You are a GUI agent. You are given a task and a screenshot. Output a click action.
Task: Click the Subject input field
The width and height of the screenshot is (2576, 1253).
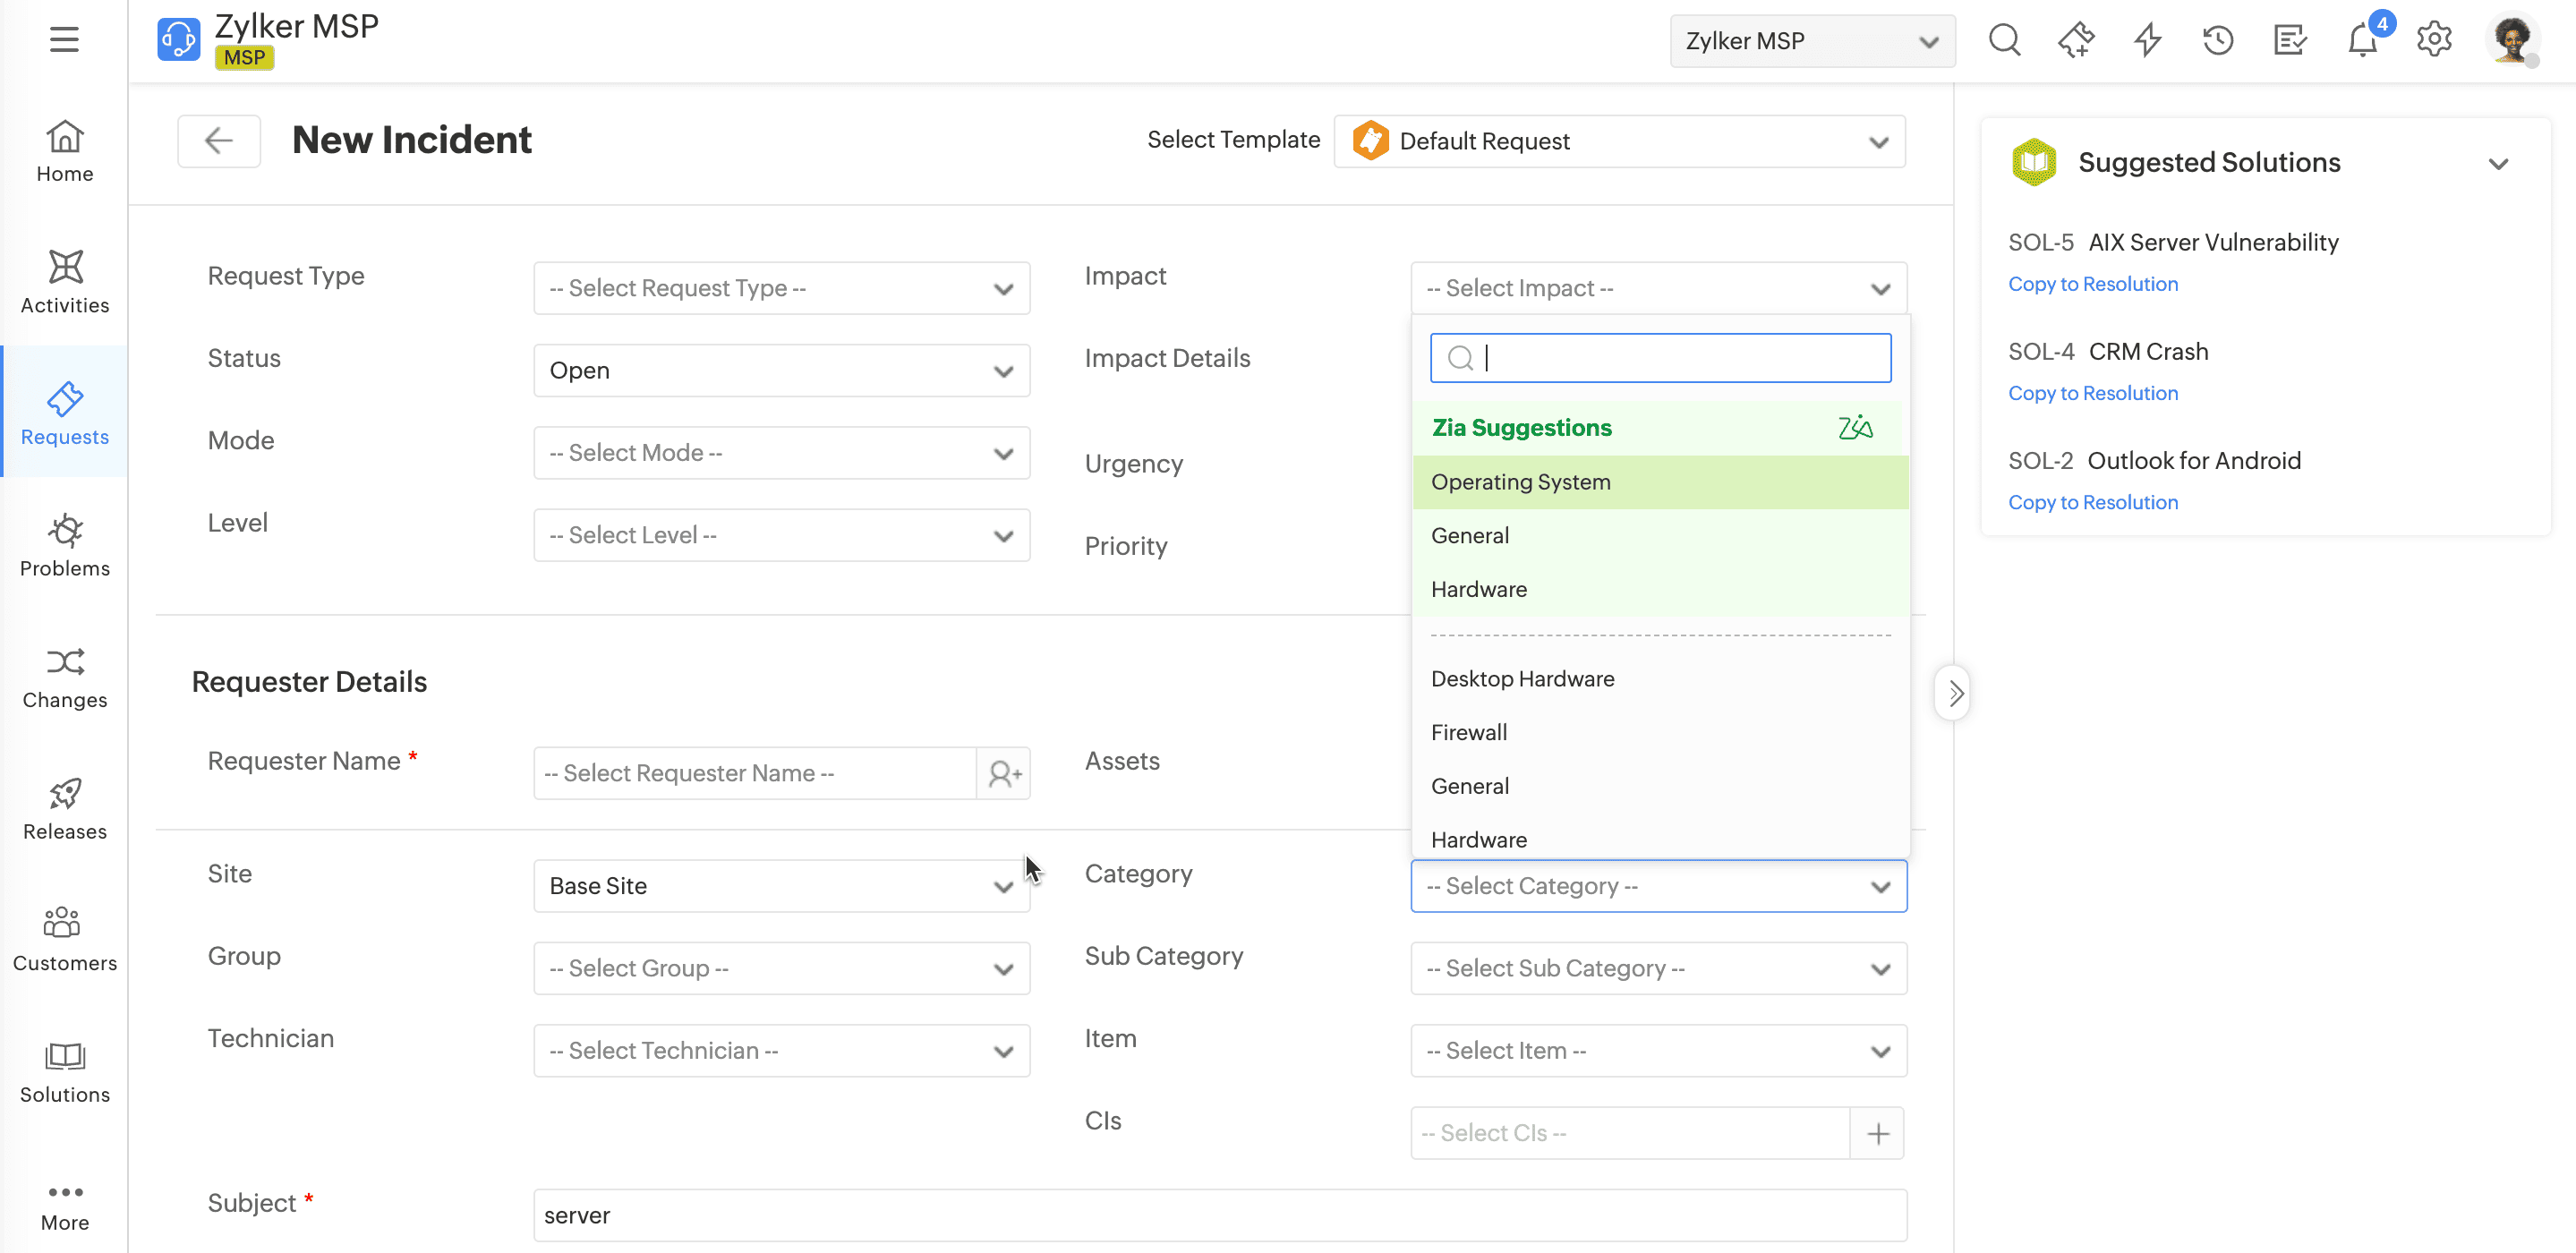[1219, 1215]
